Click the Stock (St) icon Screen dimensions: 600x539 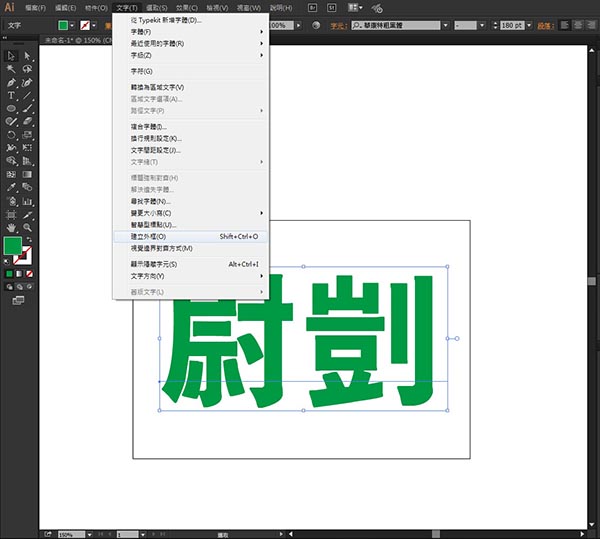(332, 7)
